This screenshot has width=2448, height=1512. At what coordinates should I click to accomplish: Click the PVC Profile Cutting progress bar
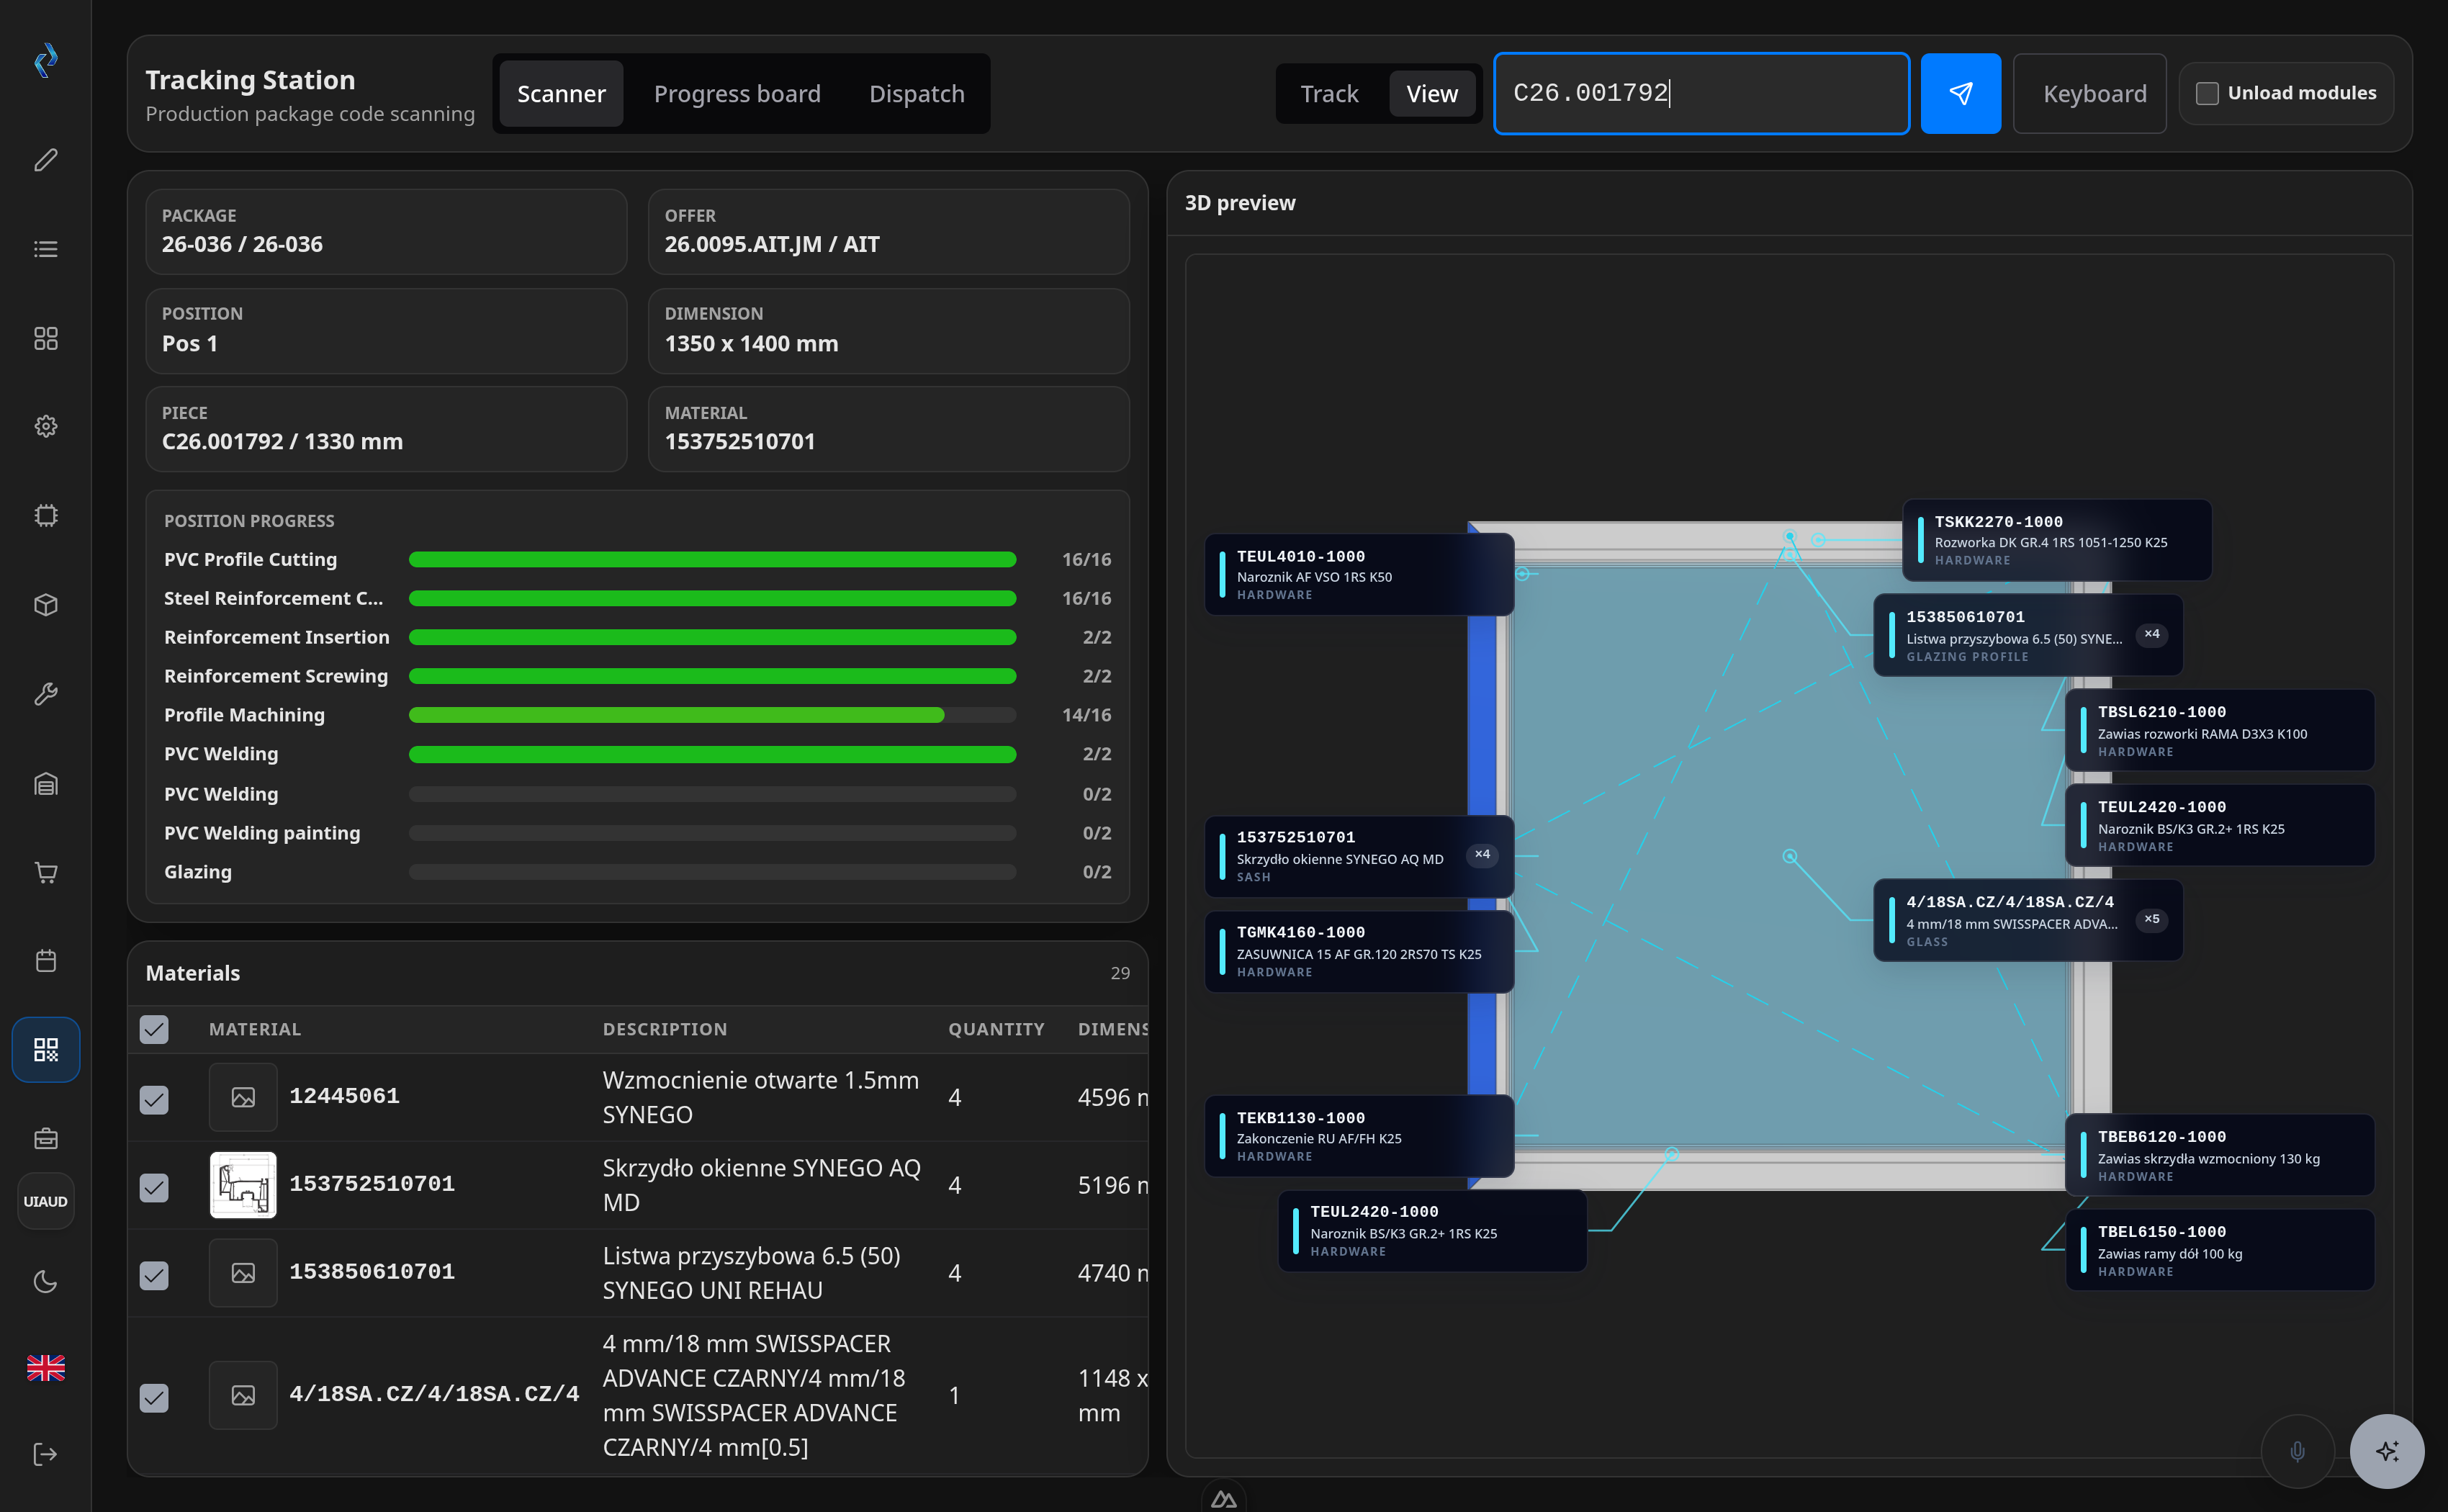click(712, 560)
